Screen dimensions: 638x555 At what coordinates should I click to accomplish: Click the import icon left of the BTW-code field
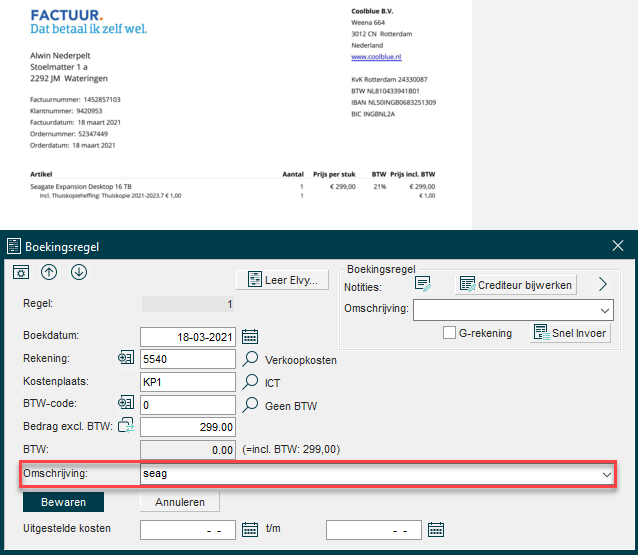(x=126, y=403)
